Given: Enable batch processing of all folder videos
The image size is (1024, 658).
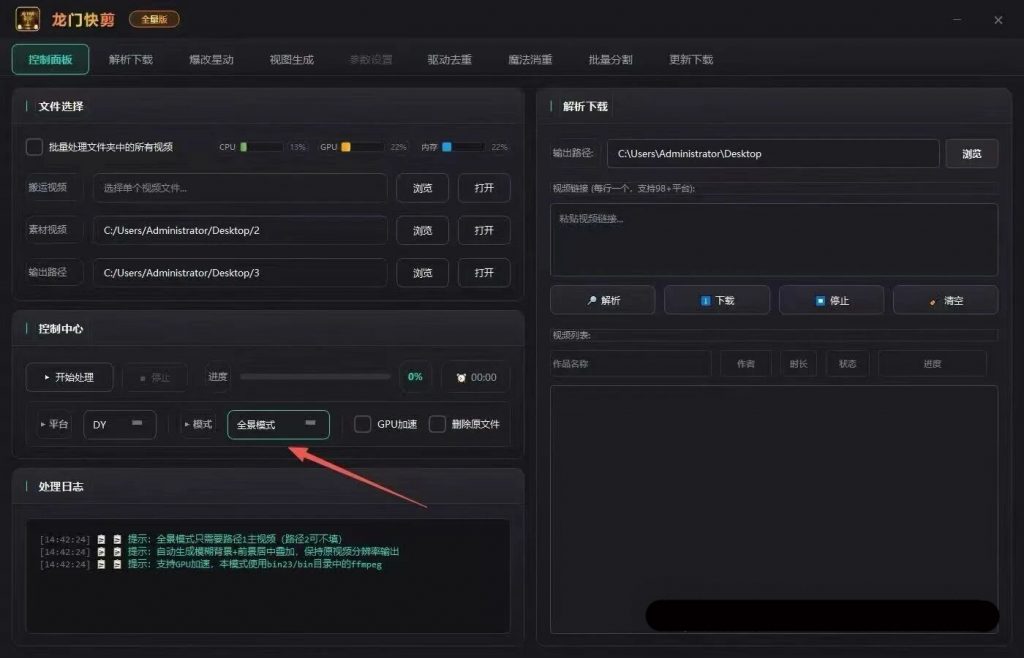Looking at the screenshot, I should point(34,147).
